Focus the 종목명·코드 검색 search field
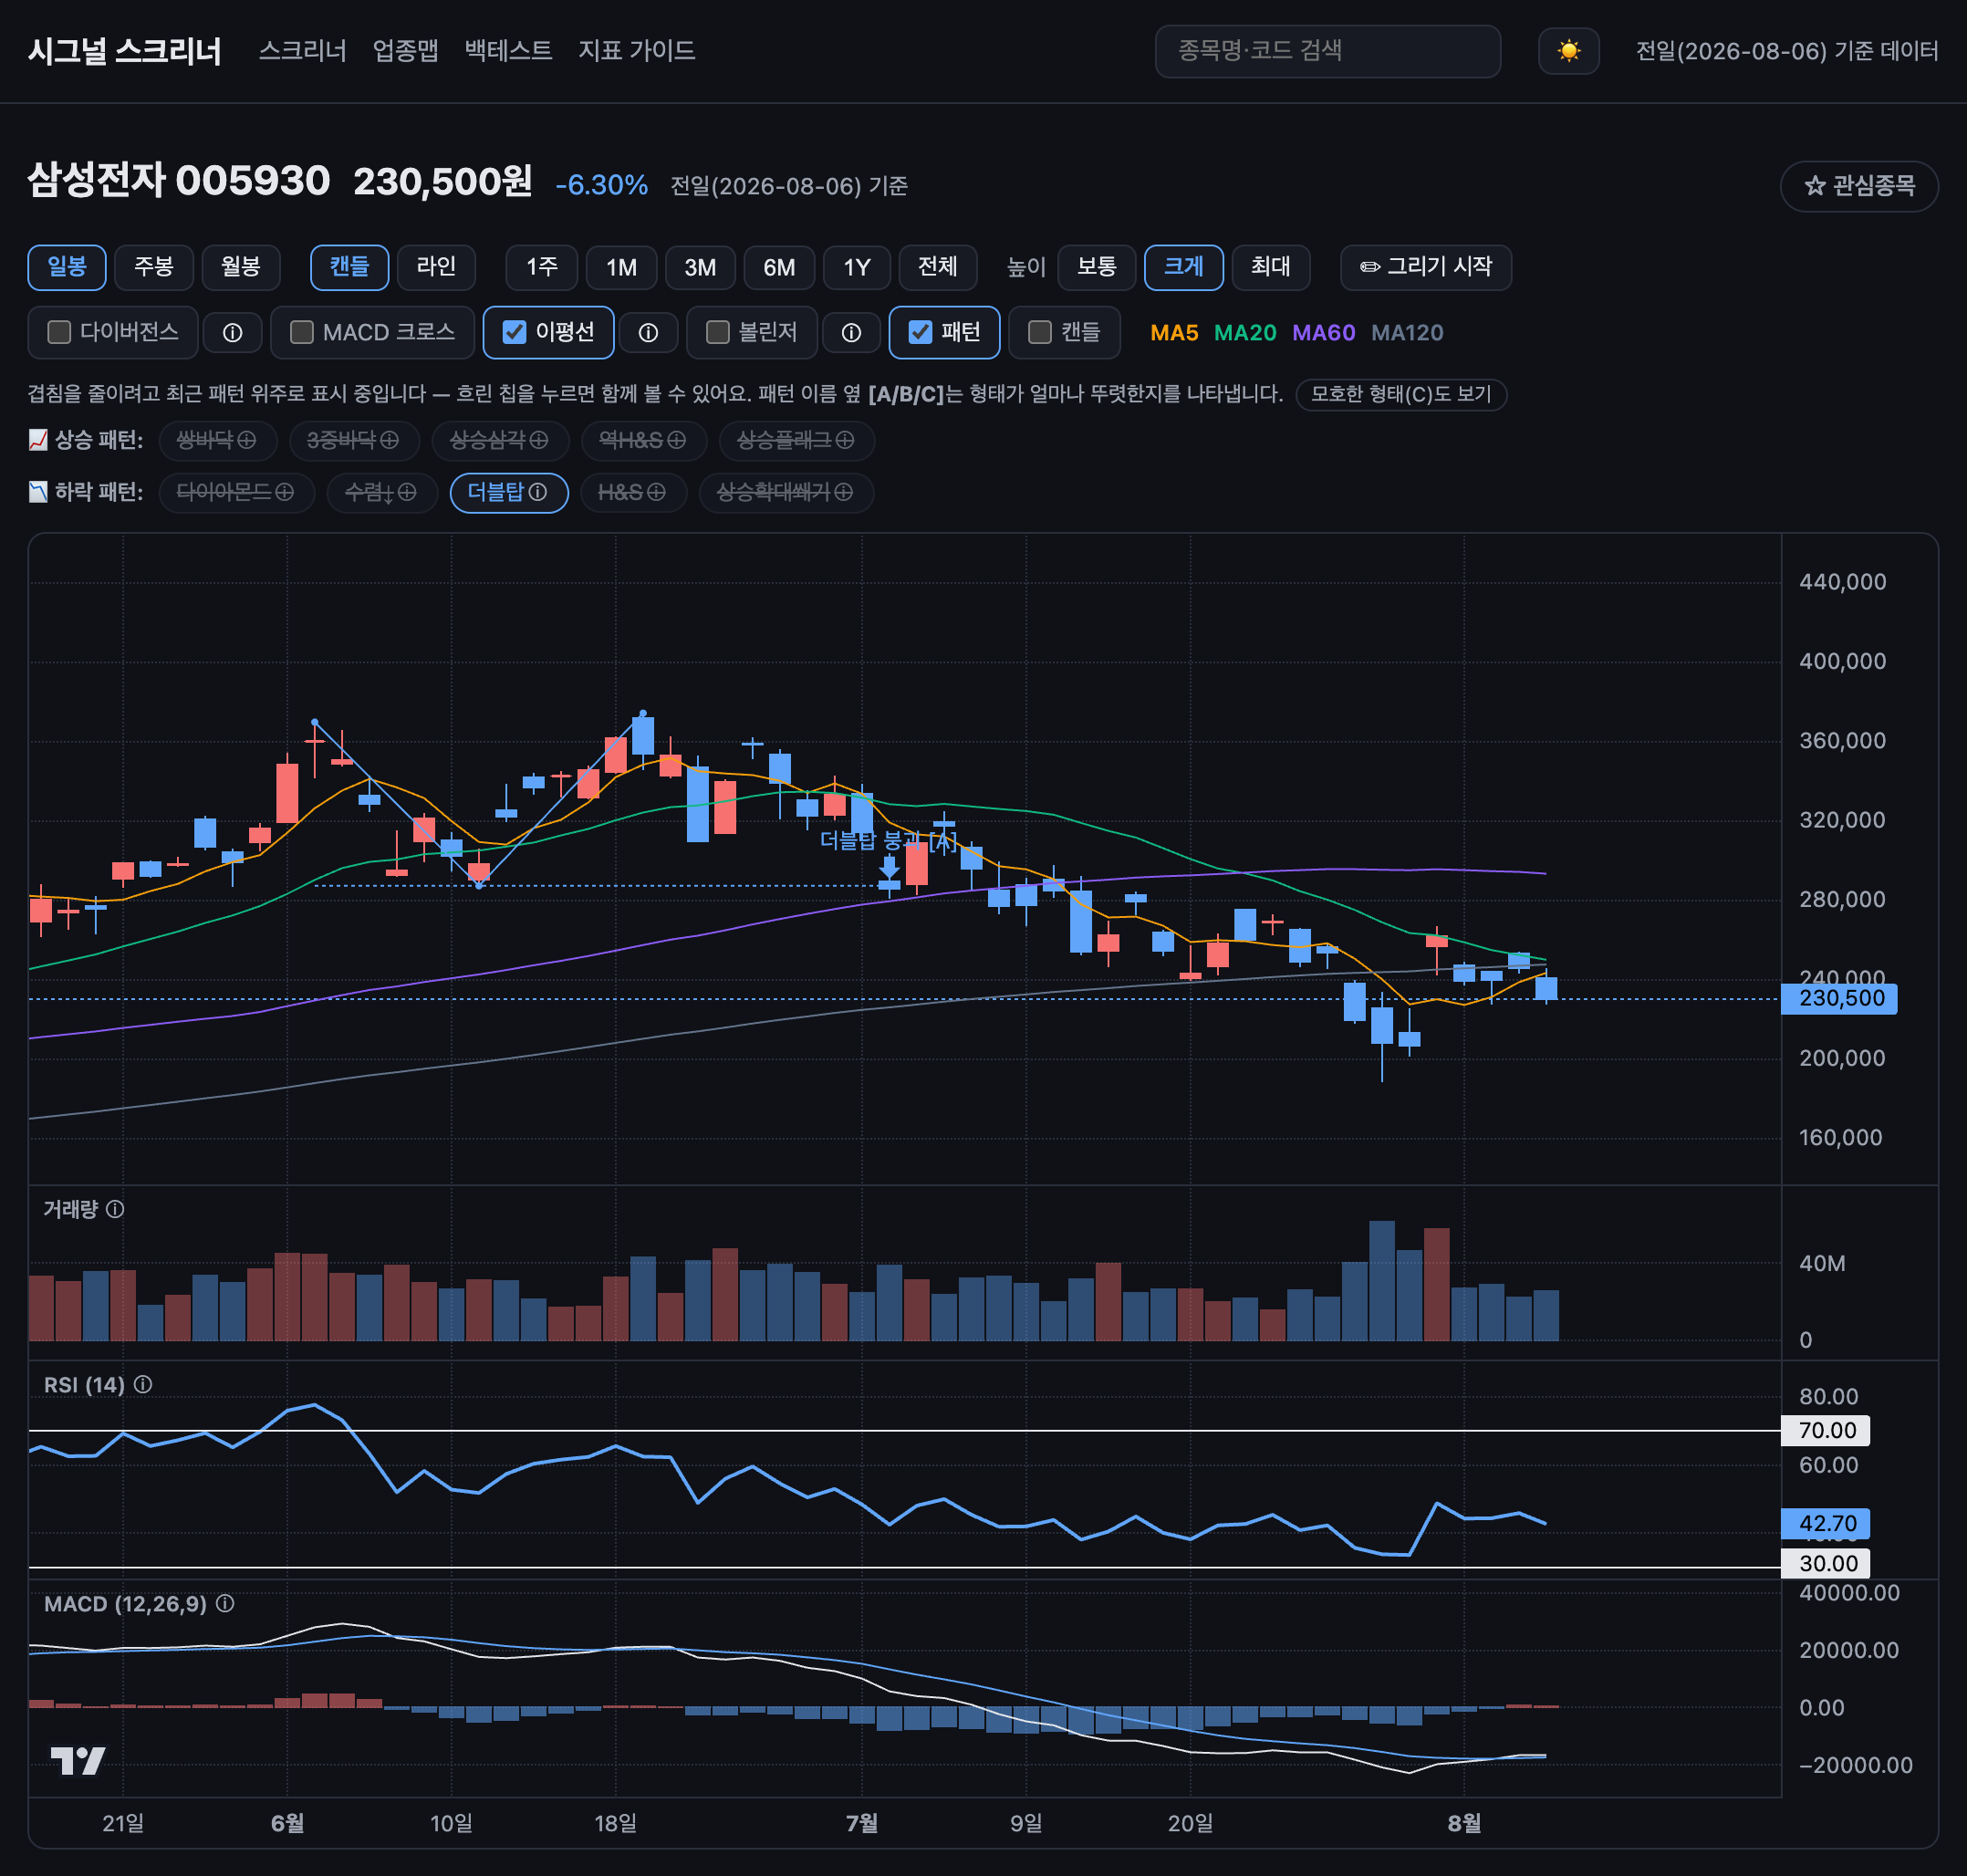1967x1876 pixels. pyautogui.click(x=1328, y=51)
